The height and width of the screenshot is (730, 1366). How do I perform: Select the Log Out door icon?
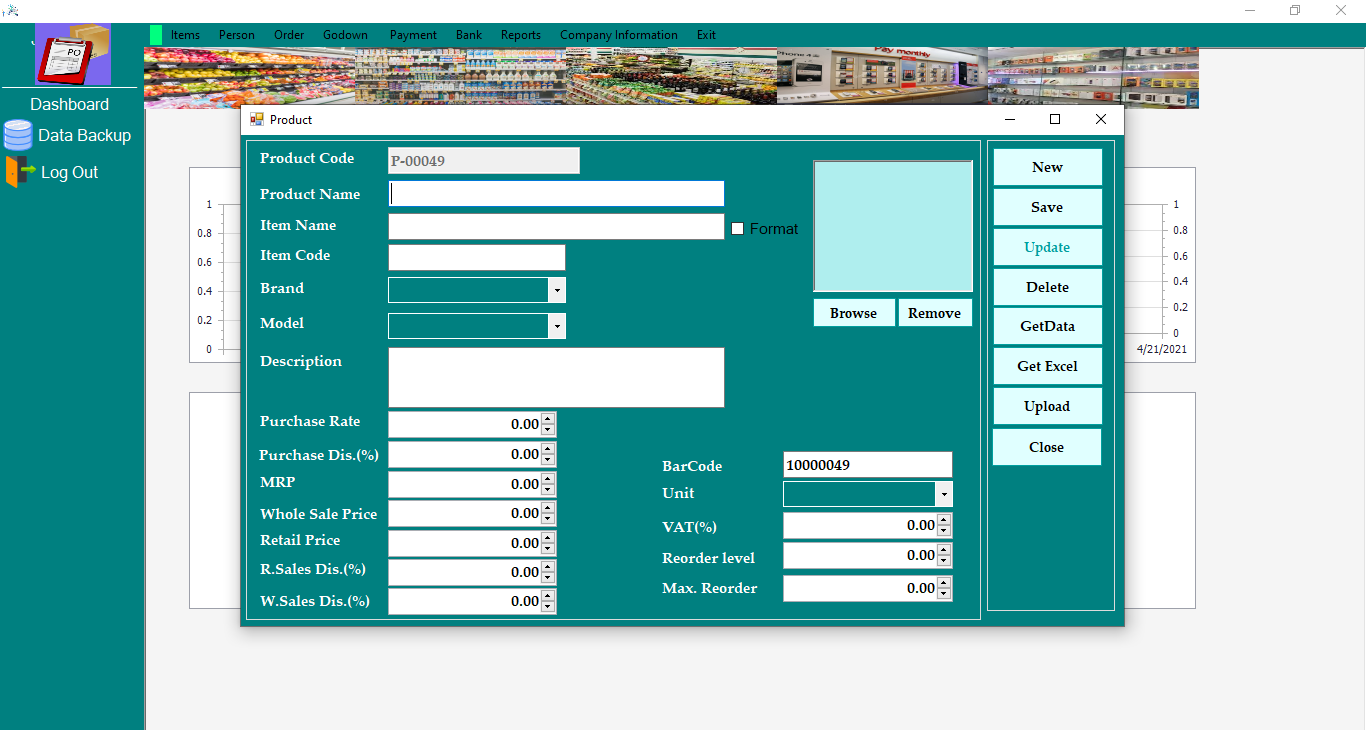click(x=16, y=171)
